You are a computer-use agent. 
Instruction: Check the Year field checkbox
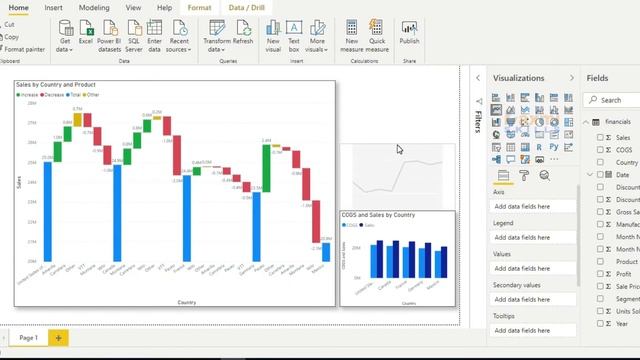[x=600, y=323]
